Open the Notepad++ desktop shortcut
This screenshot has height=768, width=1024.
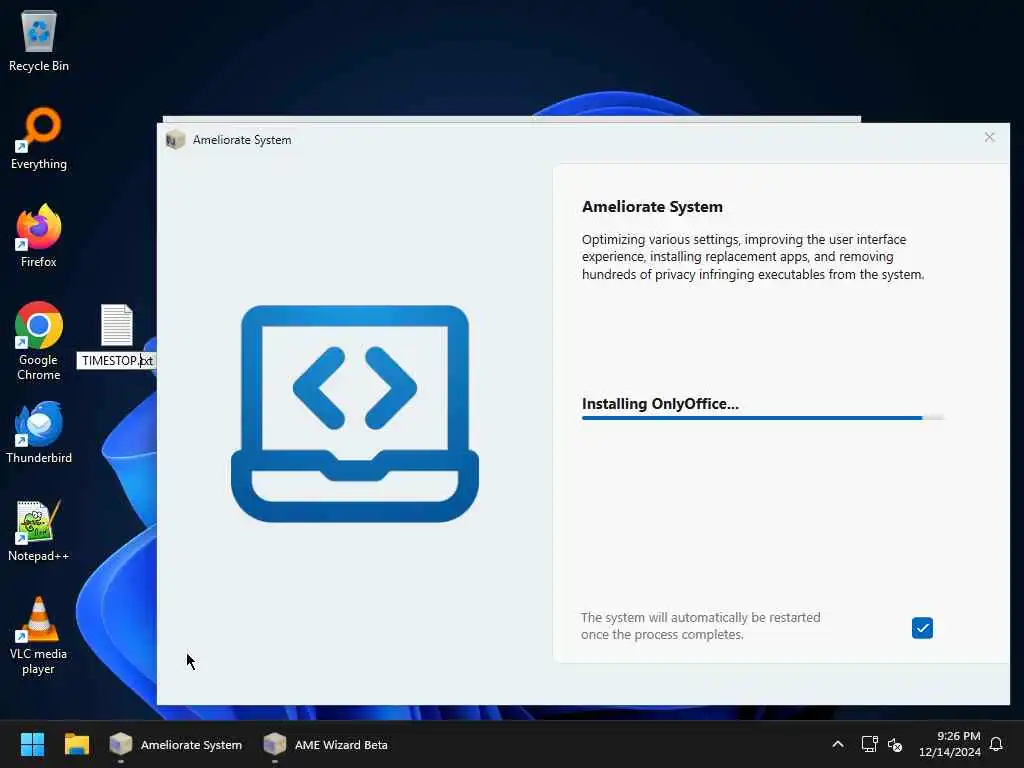pyautogui.click(x=39, y=530)
